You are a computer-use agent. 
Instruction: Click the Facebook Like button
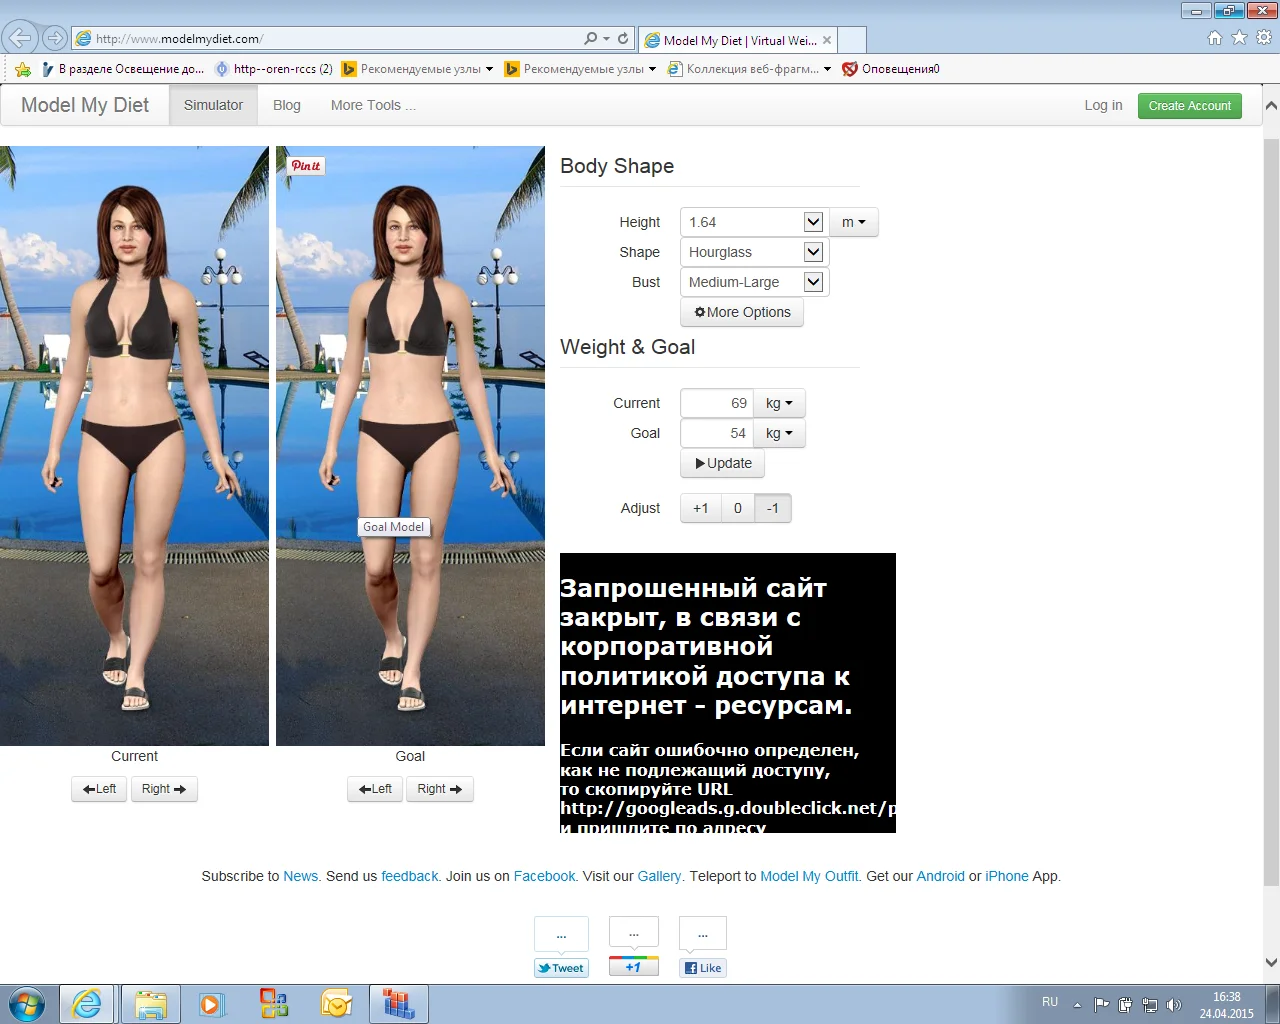coord(703,968)
